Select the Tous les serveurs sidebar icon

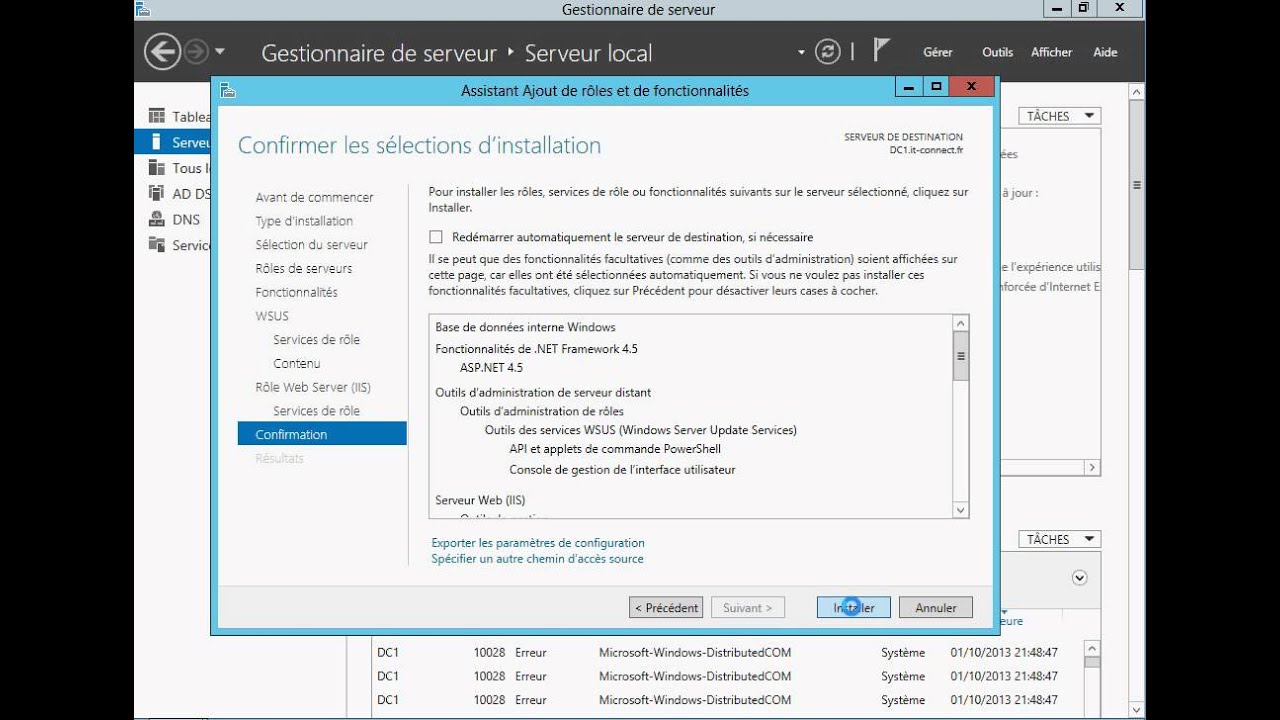click(156, 168)
